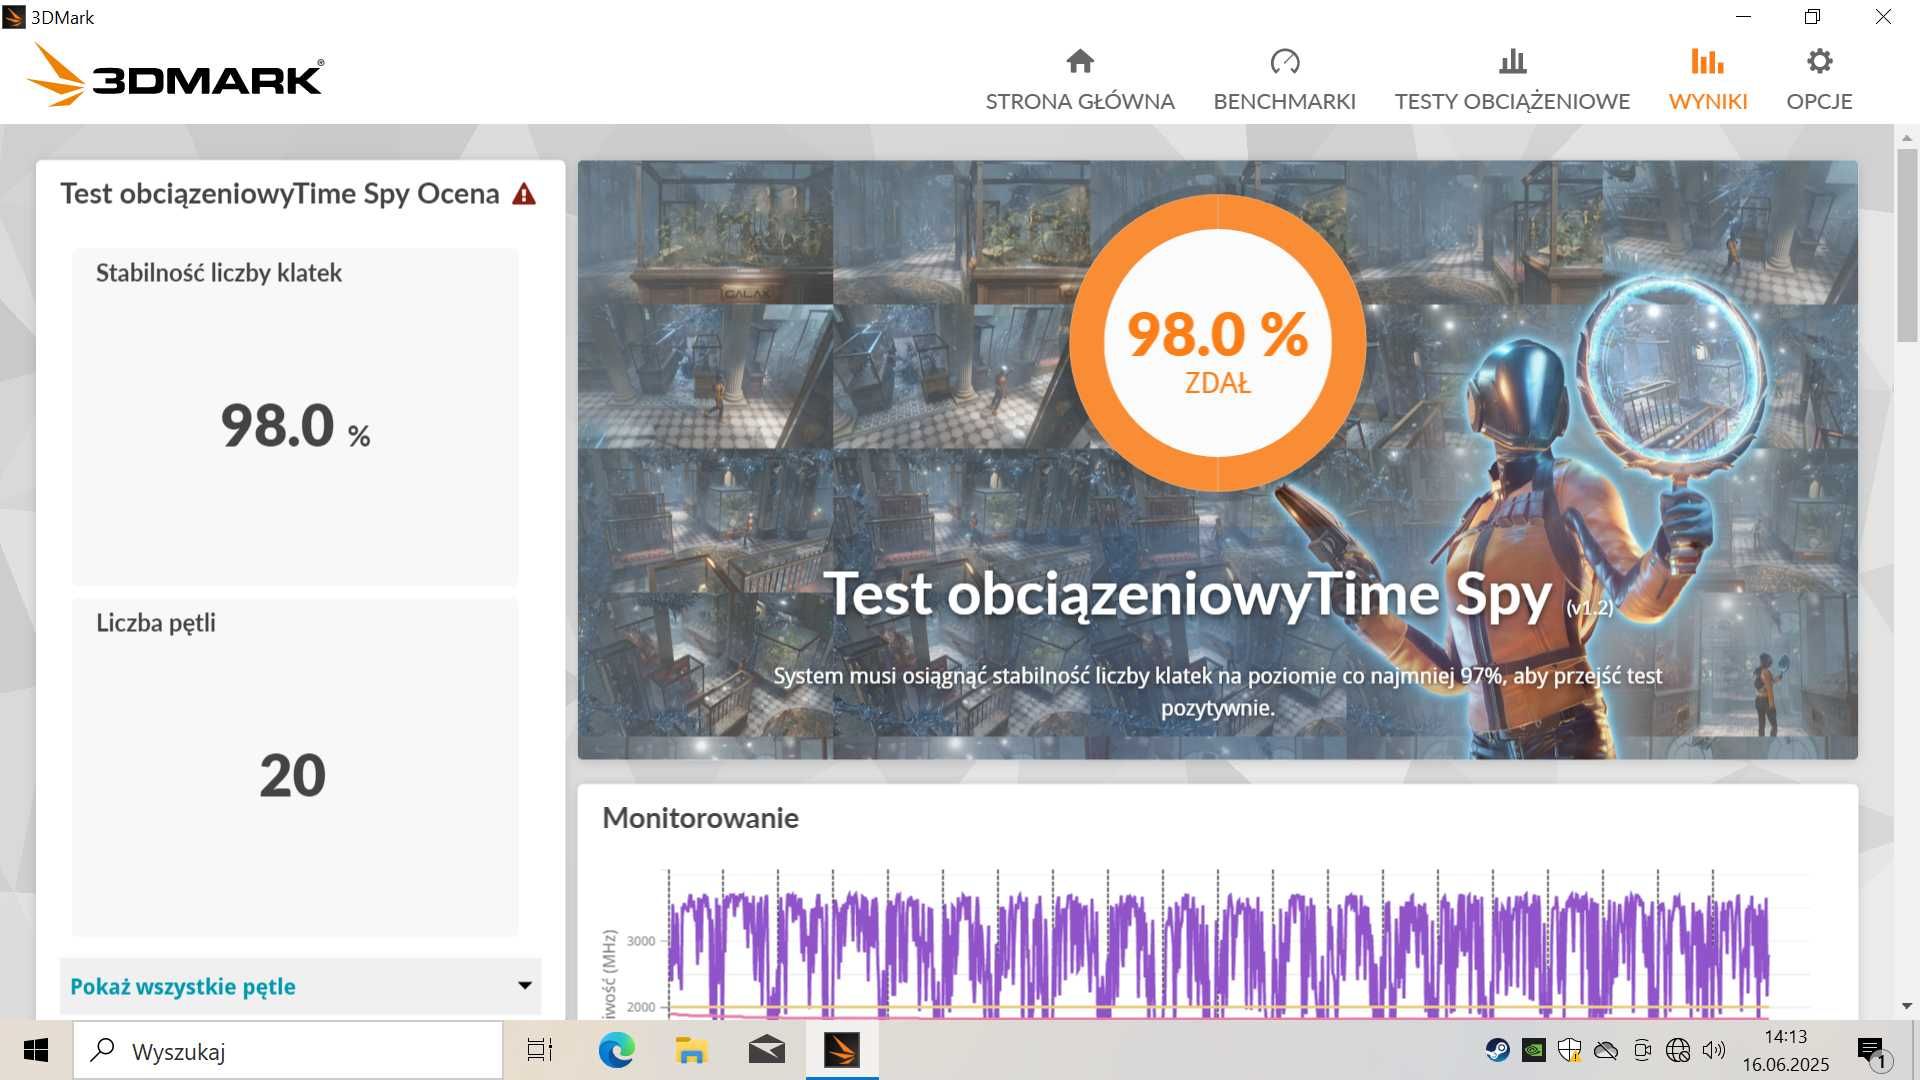
Task: Click the Steam tray icon
Action: click(x=1497, y=1050)
